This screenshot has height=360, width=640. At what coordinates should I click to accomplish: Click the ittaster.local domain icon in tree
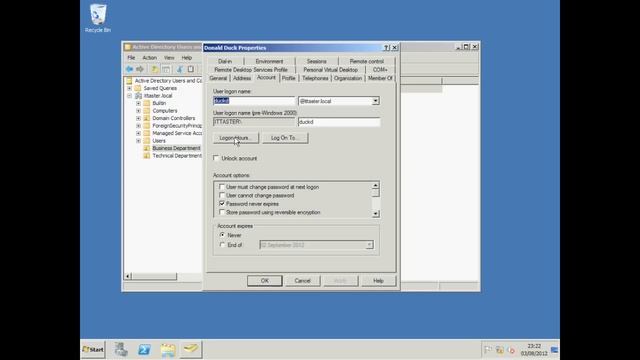[138, 96]
